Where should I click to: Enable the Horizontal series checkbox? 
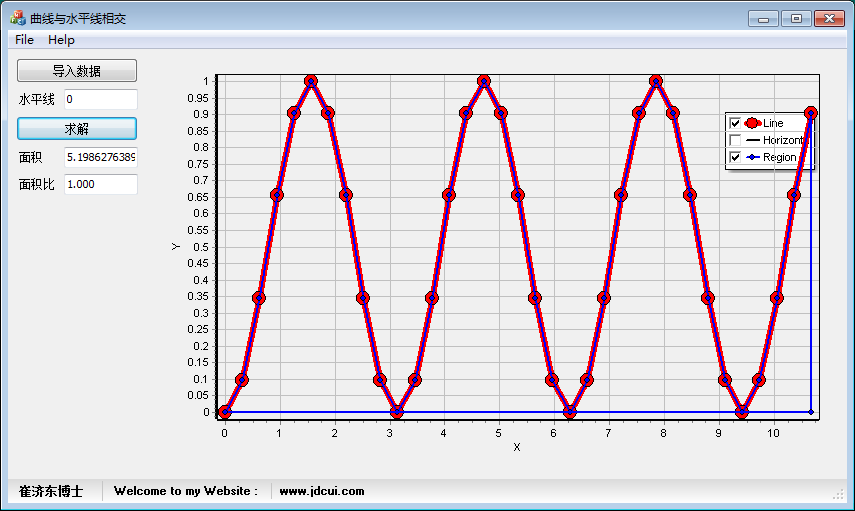coord(735,140)
